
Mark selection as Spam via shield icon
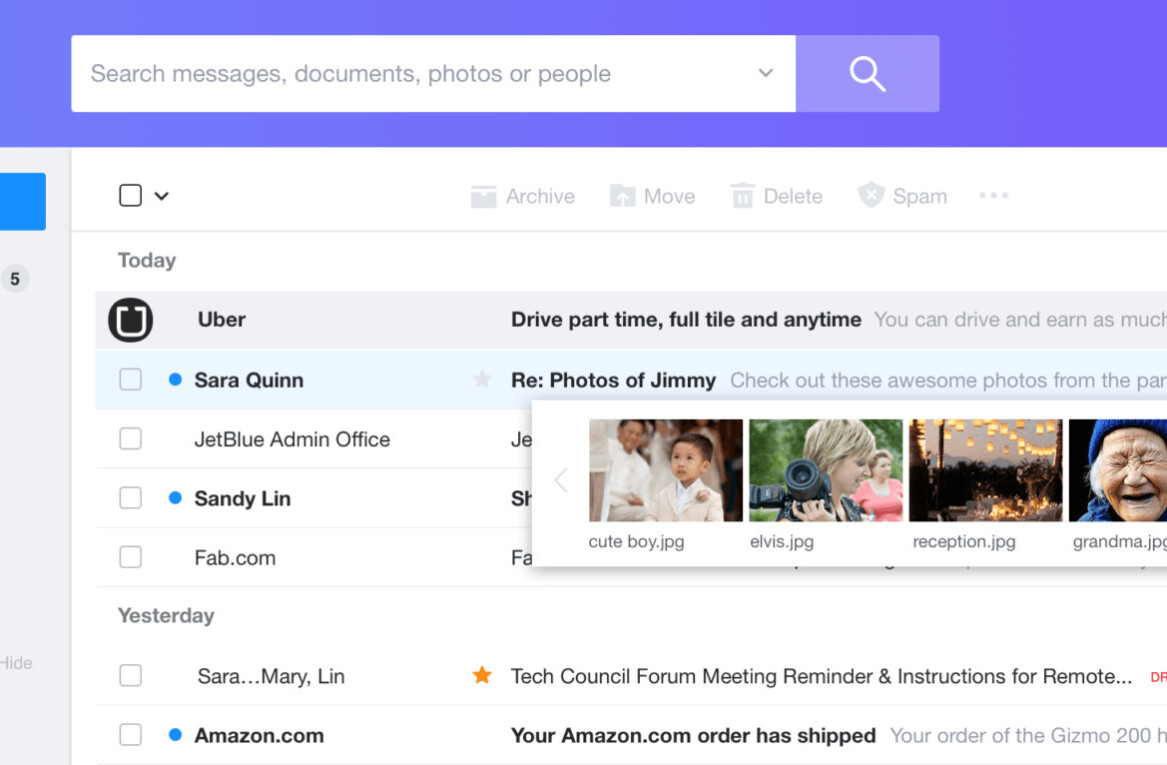coord(871,196)
